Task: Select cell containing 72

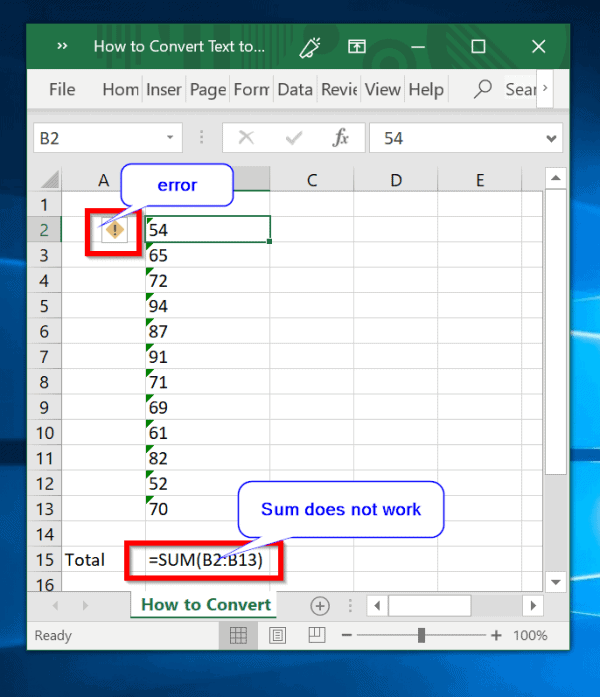Action: 208,280
